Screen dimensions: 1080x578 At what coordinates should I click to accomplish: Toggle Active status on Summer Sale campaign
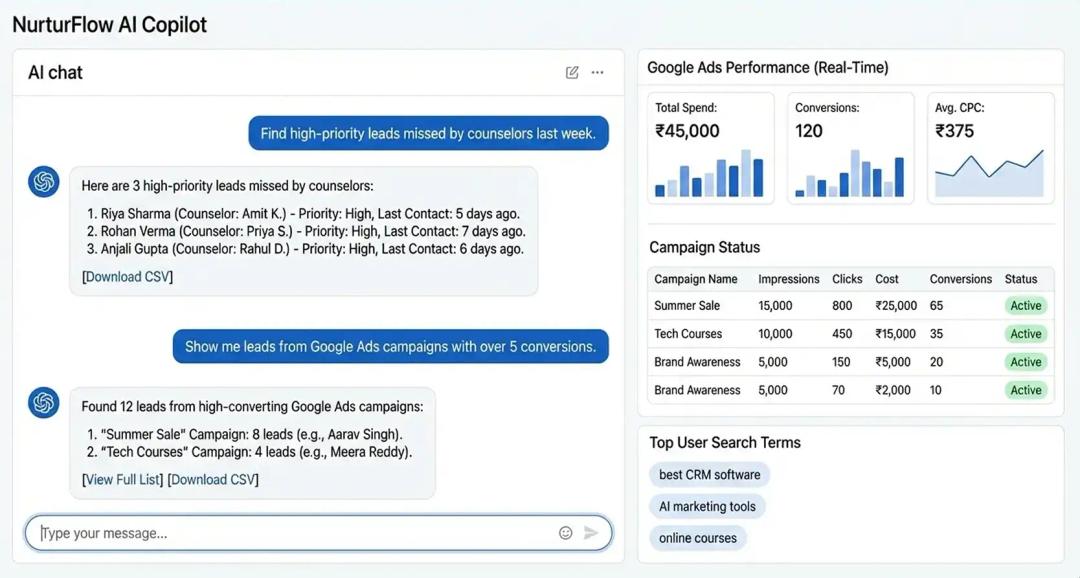[1026, 305]
